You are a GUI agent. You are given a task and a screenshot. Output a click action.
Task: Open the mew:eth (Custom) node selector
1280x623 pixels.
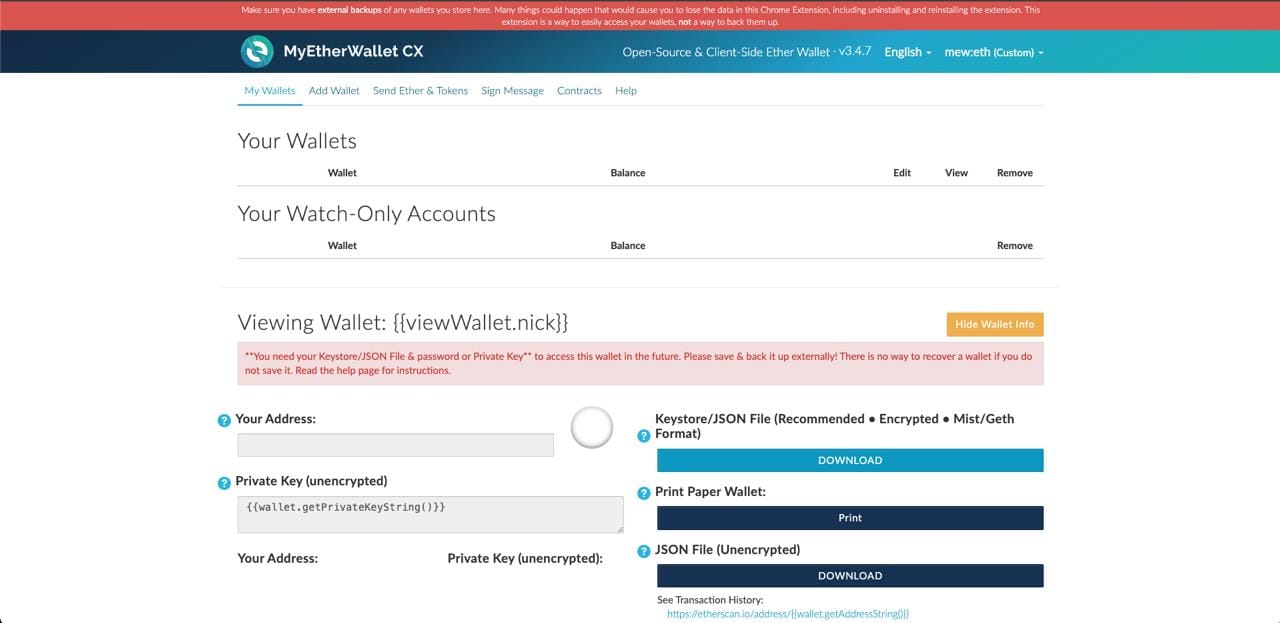[993, 52]
